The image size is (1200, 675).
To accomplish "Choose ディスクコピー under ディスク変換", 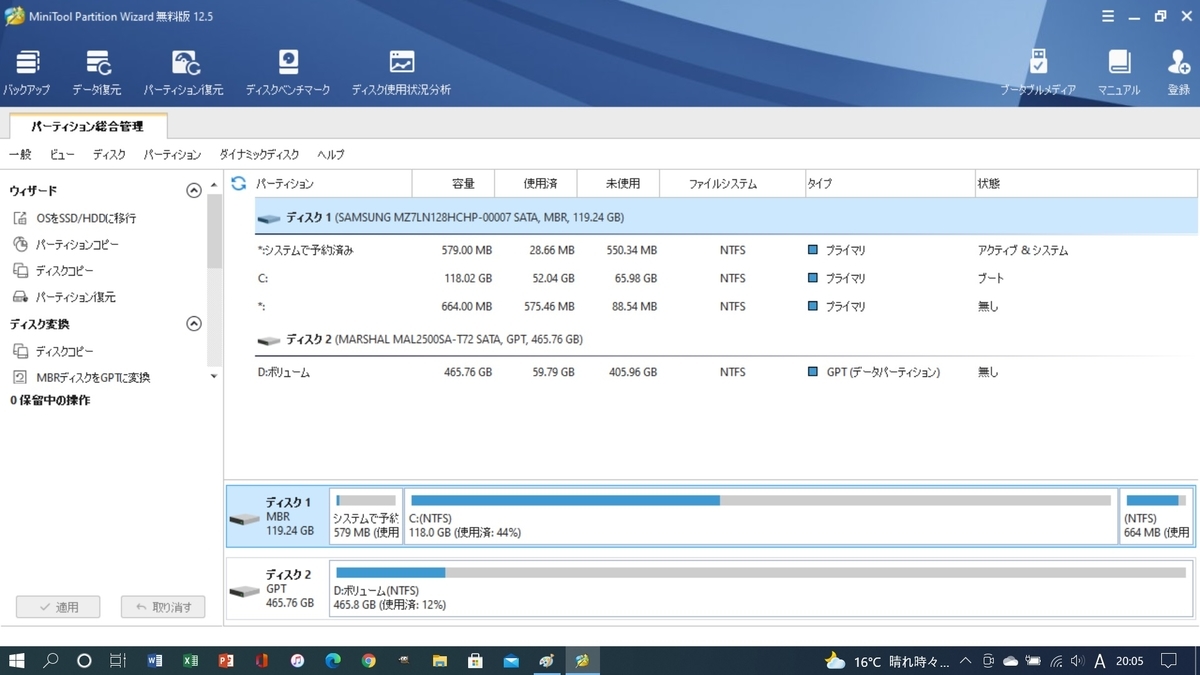I will [52, 351].
